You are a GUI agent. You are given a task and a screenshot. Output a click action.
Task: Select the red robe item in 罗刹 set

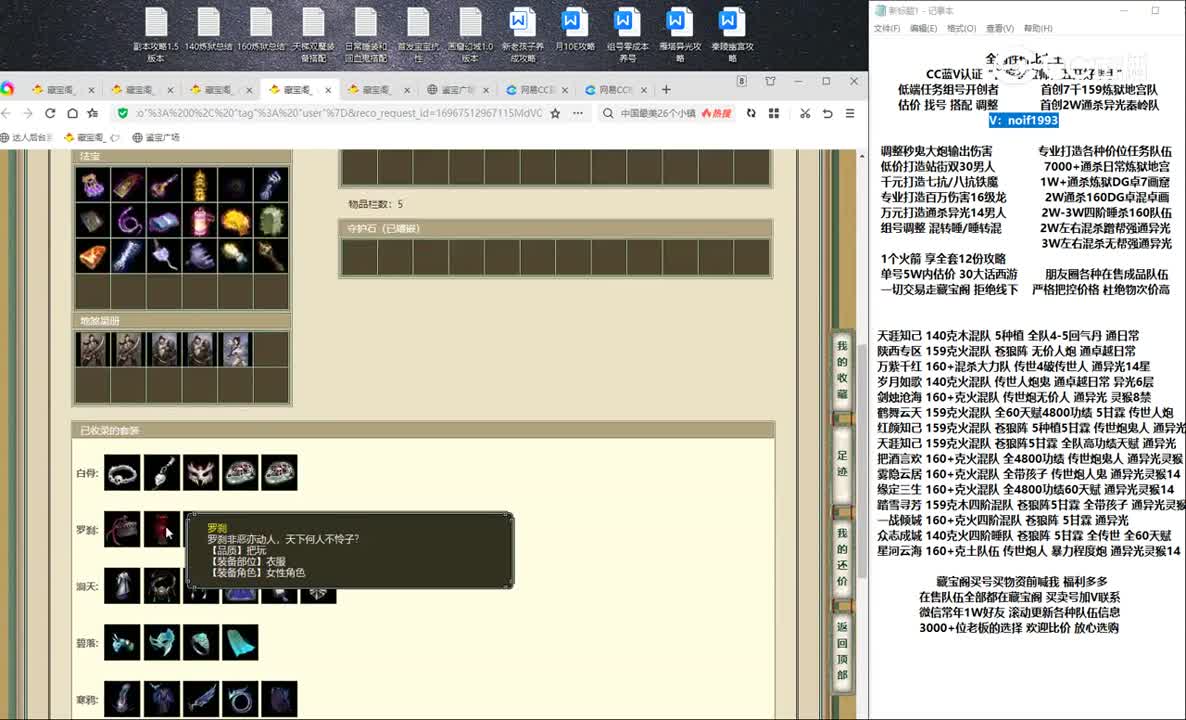161,529
